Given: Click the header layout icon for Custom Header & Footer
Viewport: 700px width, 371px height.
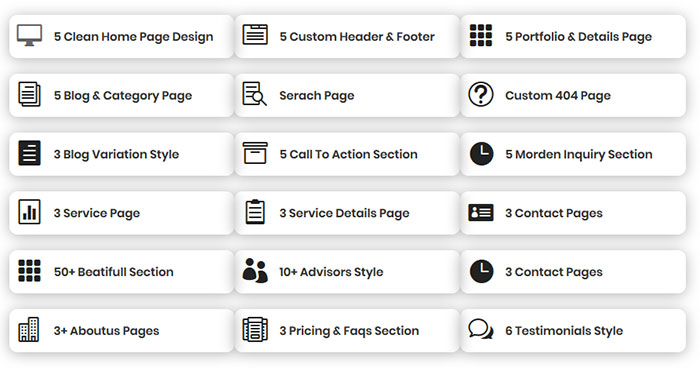Looking at the screenshot, I should 255,35.
